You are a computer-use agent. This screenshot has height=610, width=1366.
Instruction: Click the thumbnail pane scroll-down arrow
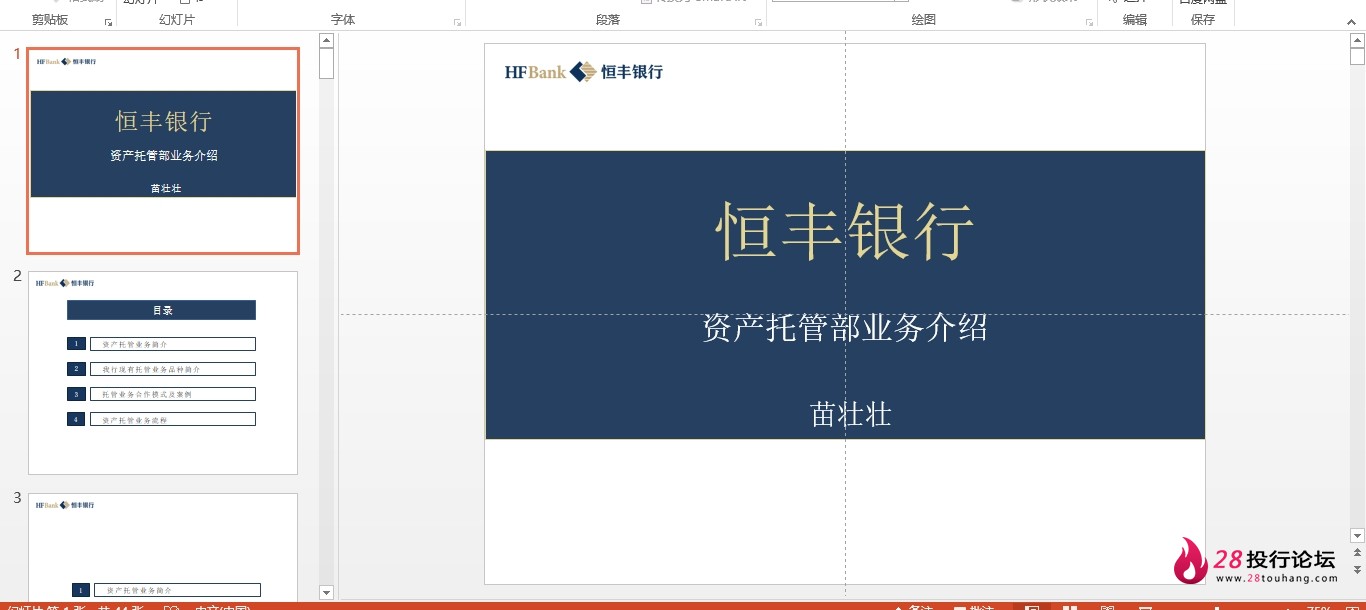[x=326, y=593]
